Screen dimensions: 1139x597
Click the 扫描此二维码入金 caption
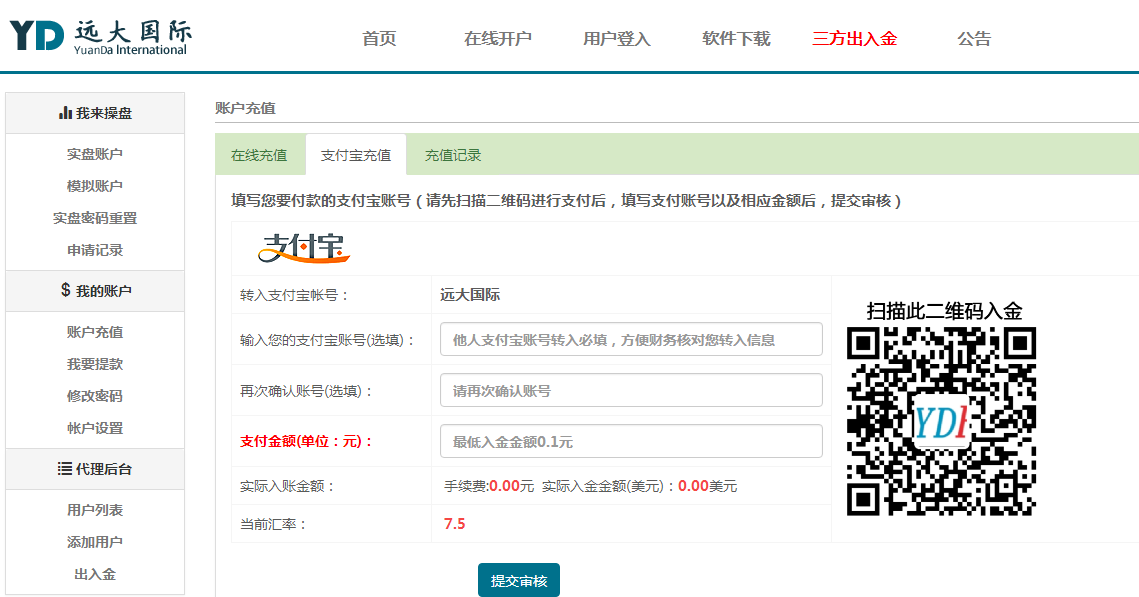coord(944,312)
